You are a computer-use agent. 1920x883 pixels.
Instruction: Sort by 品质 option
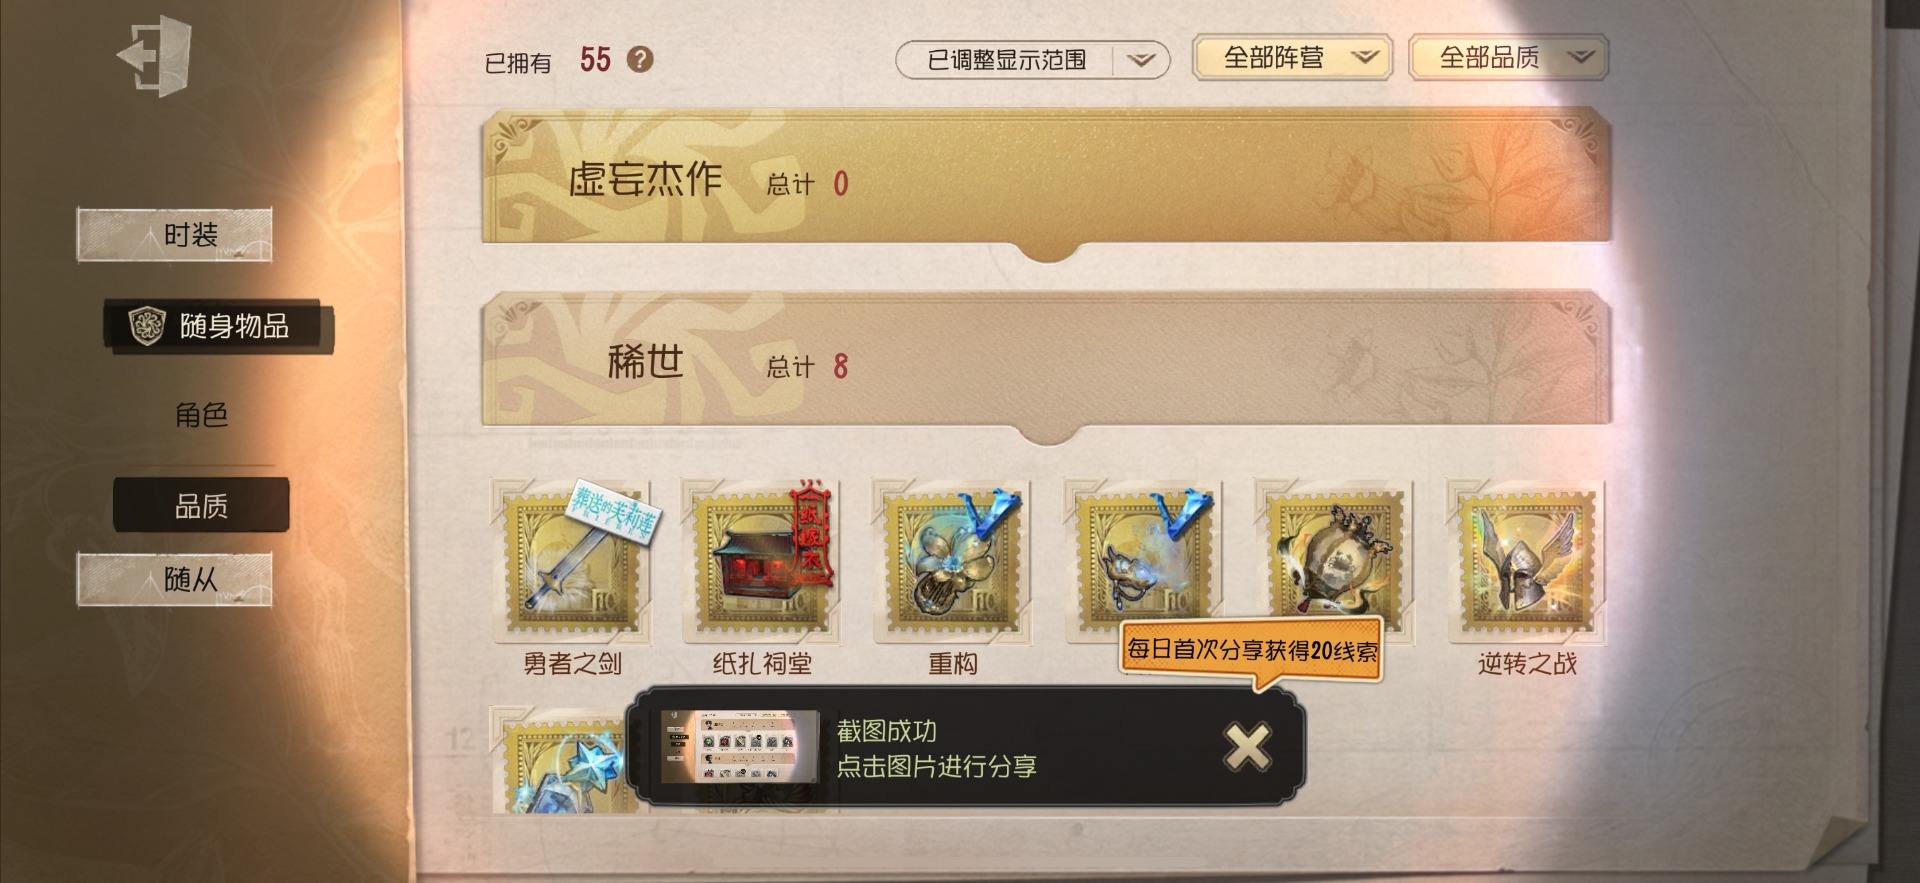click(201, 506)
